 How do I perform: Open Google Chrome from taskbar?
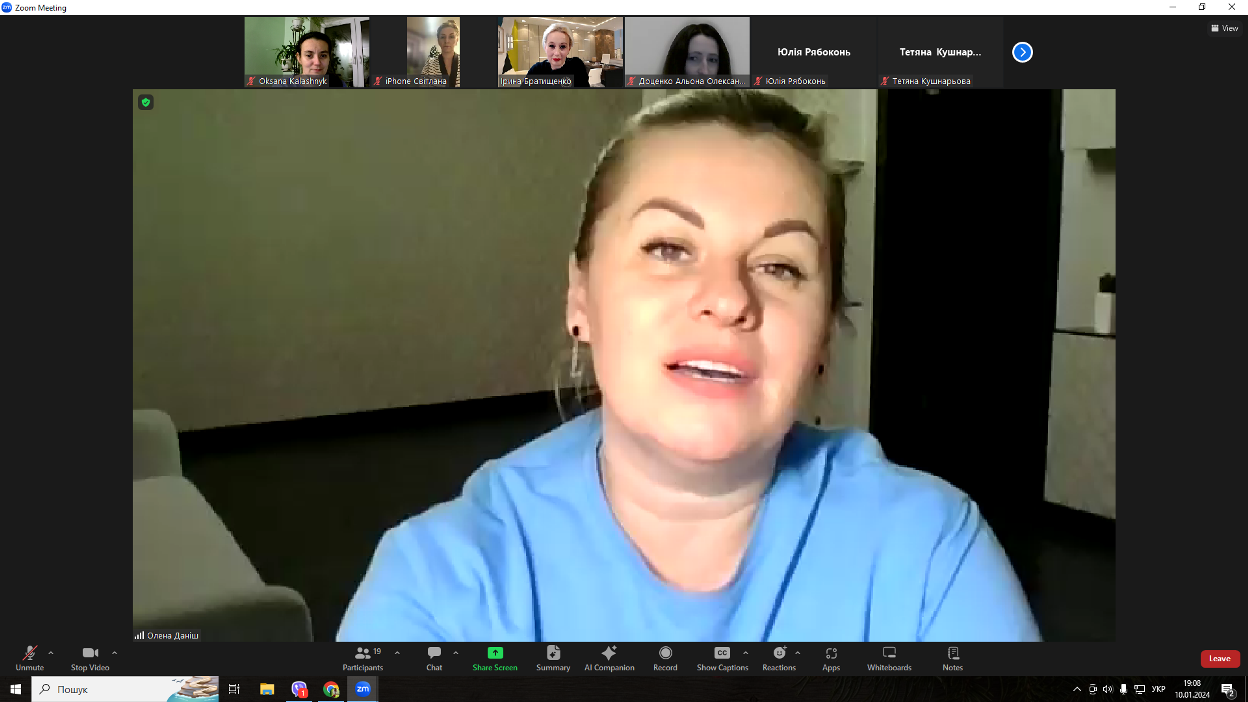point(331,689)
